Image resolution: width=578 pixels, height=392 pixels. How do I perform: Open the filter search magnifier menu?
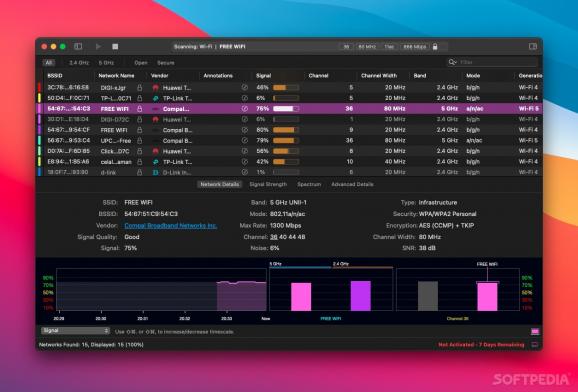(x=452, y=62)
